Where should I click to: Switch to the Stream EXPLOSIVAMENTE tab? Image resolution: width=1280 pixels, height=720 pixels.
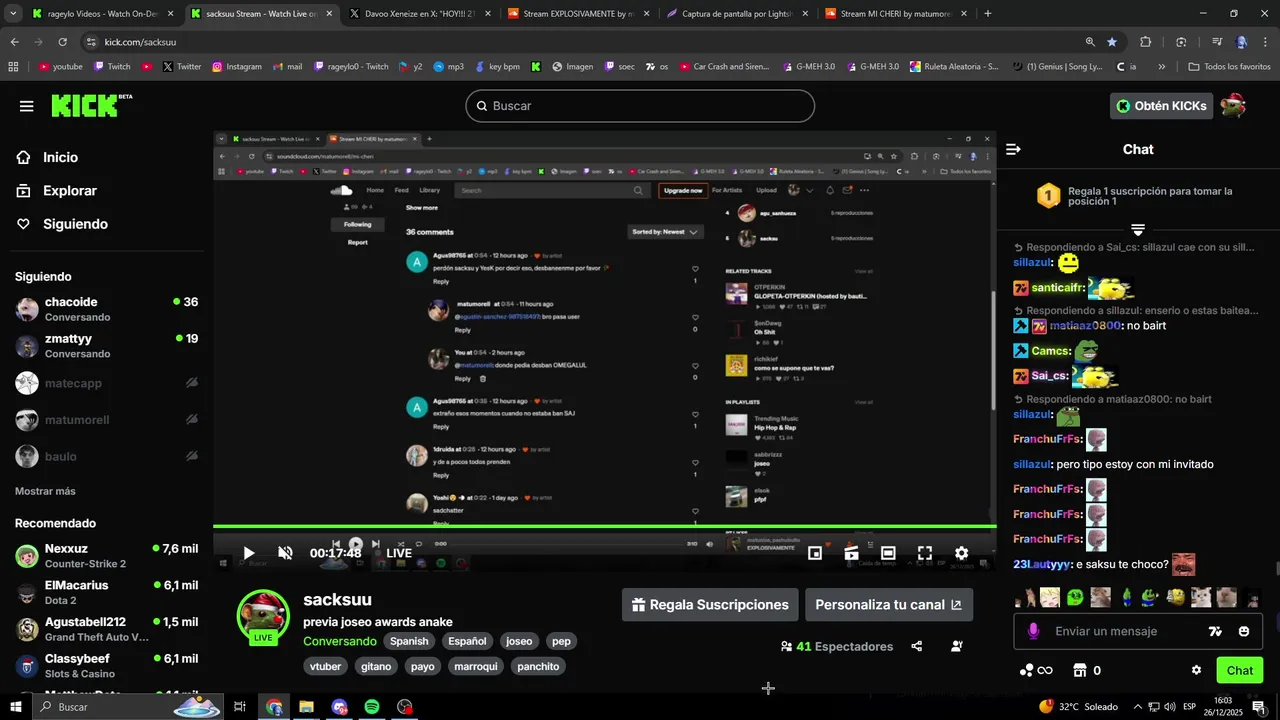point(577,14)
